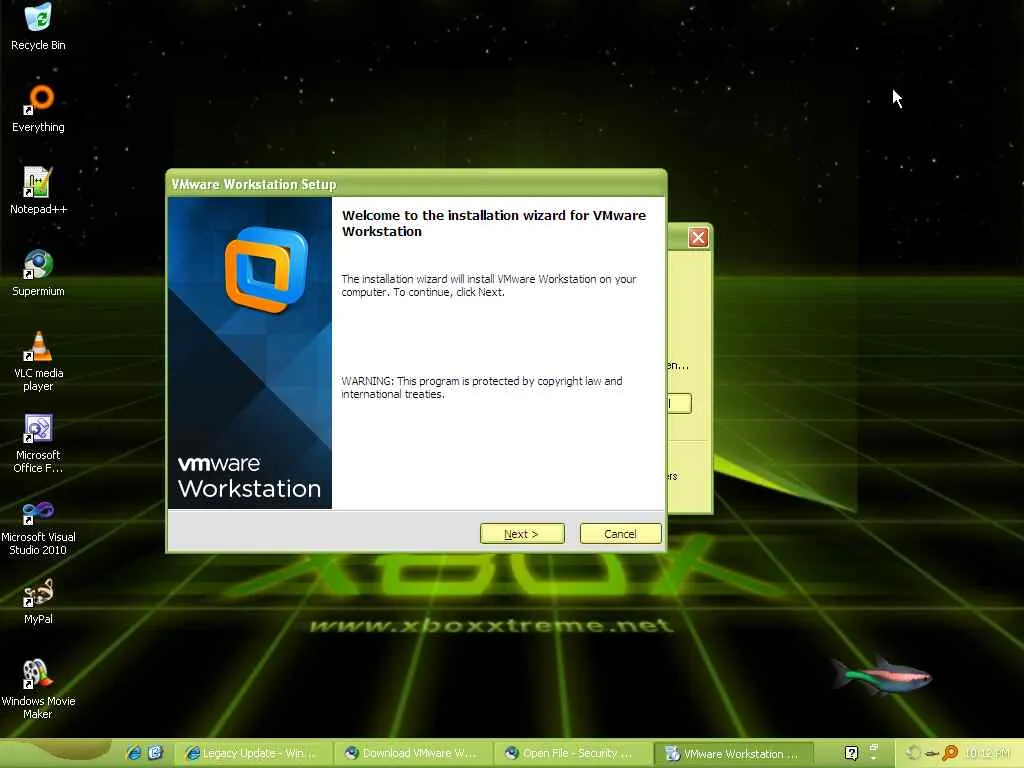1024x768 pixels.
Task: Select the Supermium browser shortcut
Action: tap(38, 272)
